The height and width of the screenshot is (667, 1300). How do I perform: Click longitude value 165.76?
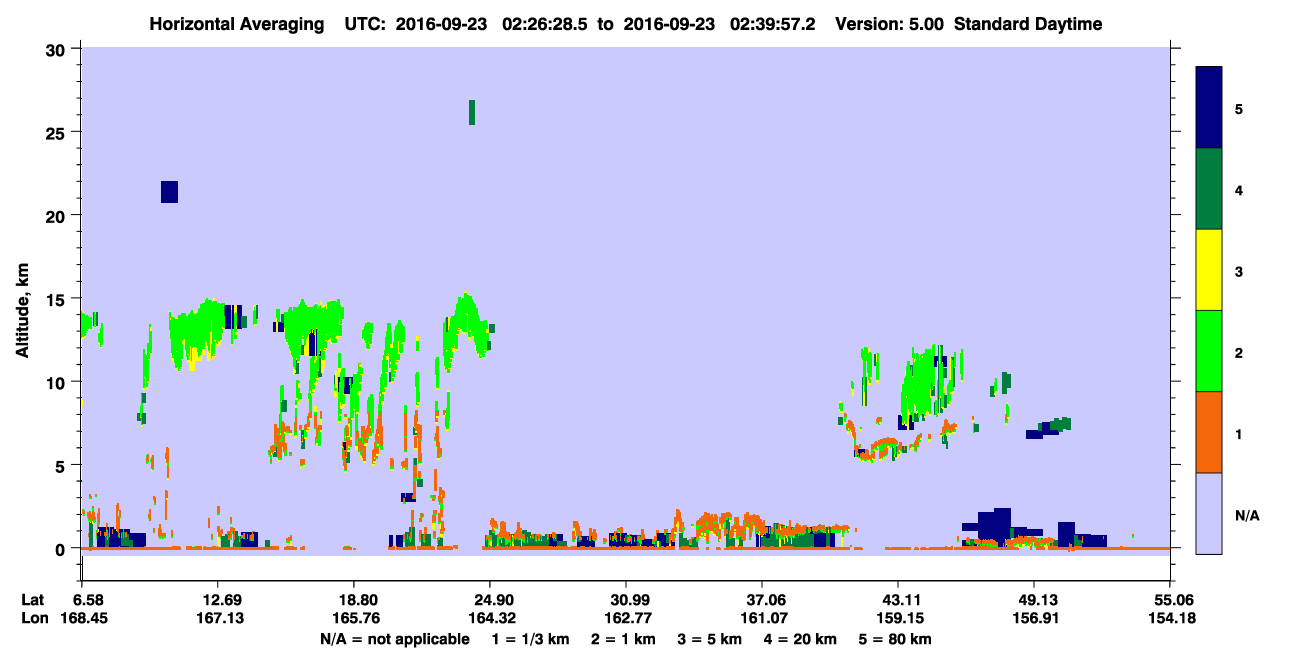tap(354, 618)
